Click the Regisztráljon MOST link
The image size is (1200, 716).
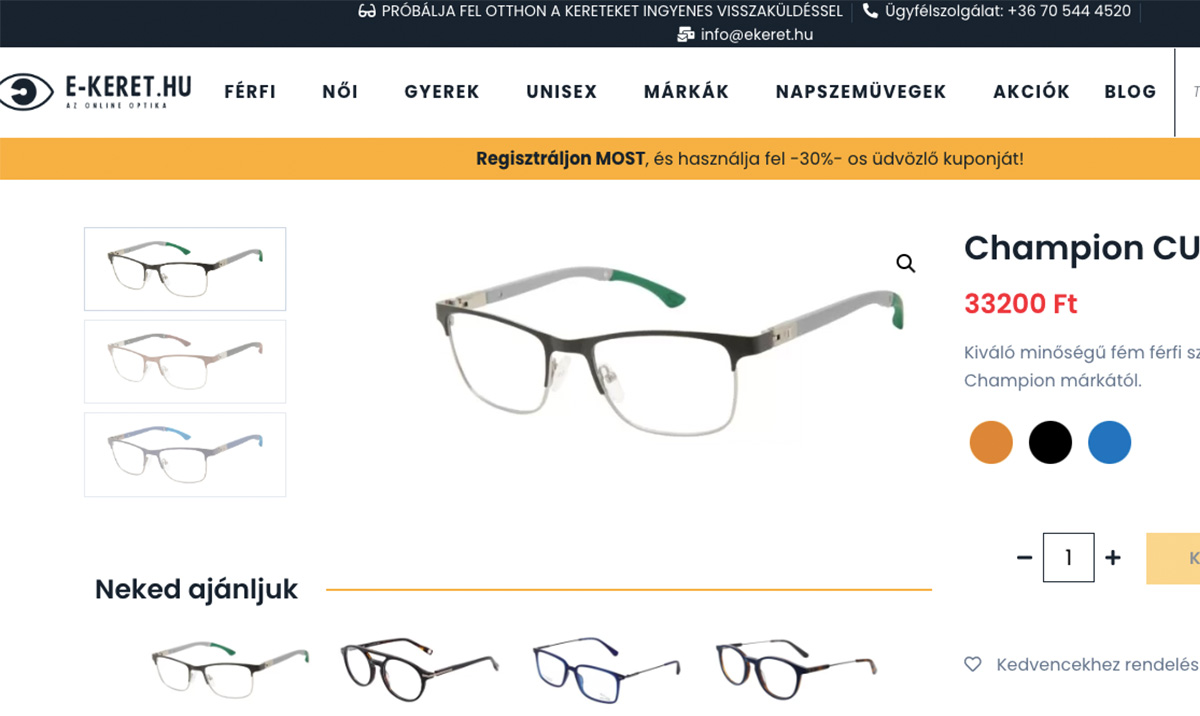click(x=561, y=159)
